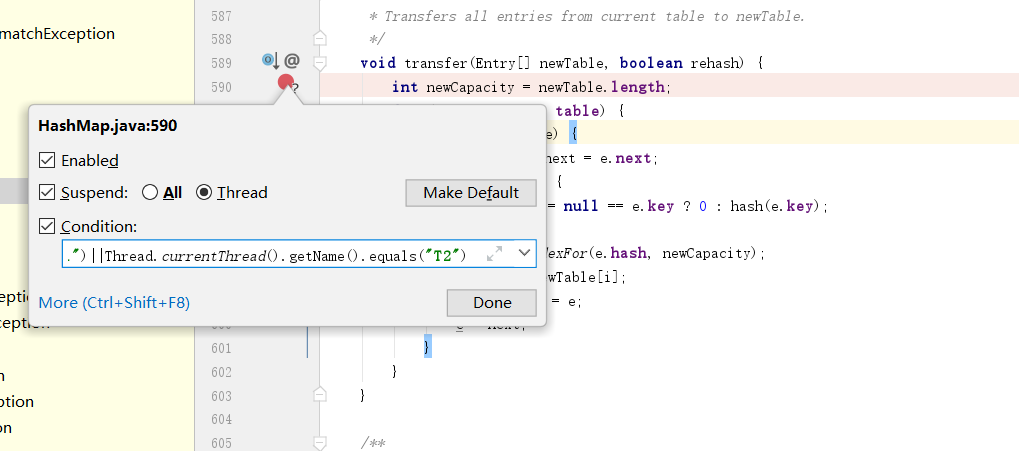This screenshot has width=1019, height=451.
Task: Collapse the transfer method fold on line 589
Action: [320, 62]
